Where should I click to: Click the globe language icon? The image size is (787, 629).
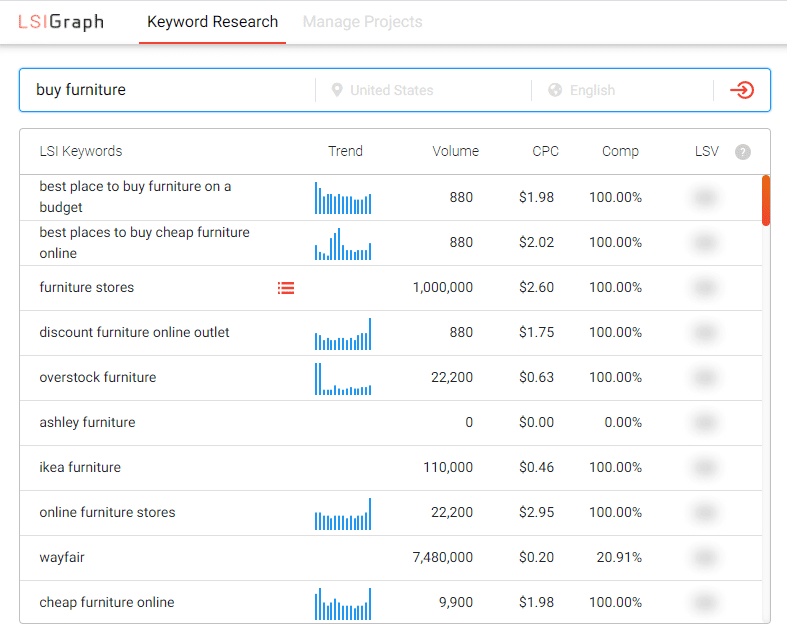coord(556,90)
